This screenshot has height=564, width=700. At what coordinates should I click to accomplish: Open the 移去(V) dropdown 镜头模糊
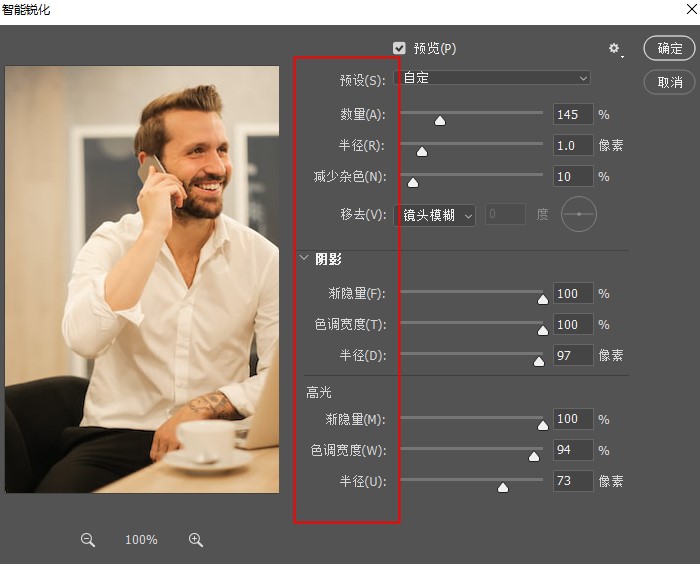pos(434,215)
